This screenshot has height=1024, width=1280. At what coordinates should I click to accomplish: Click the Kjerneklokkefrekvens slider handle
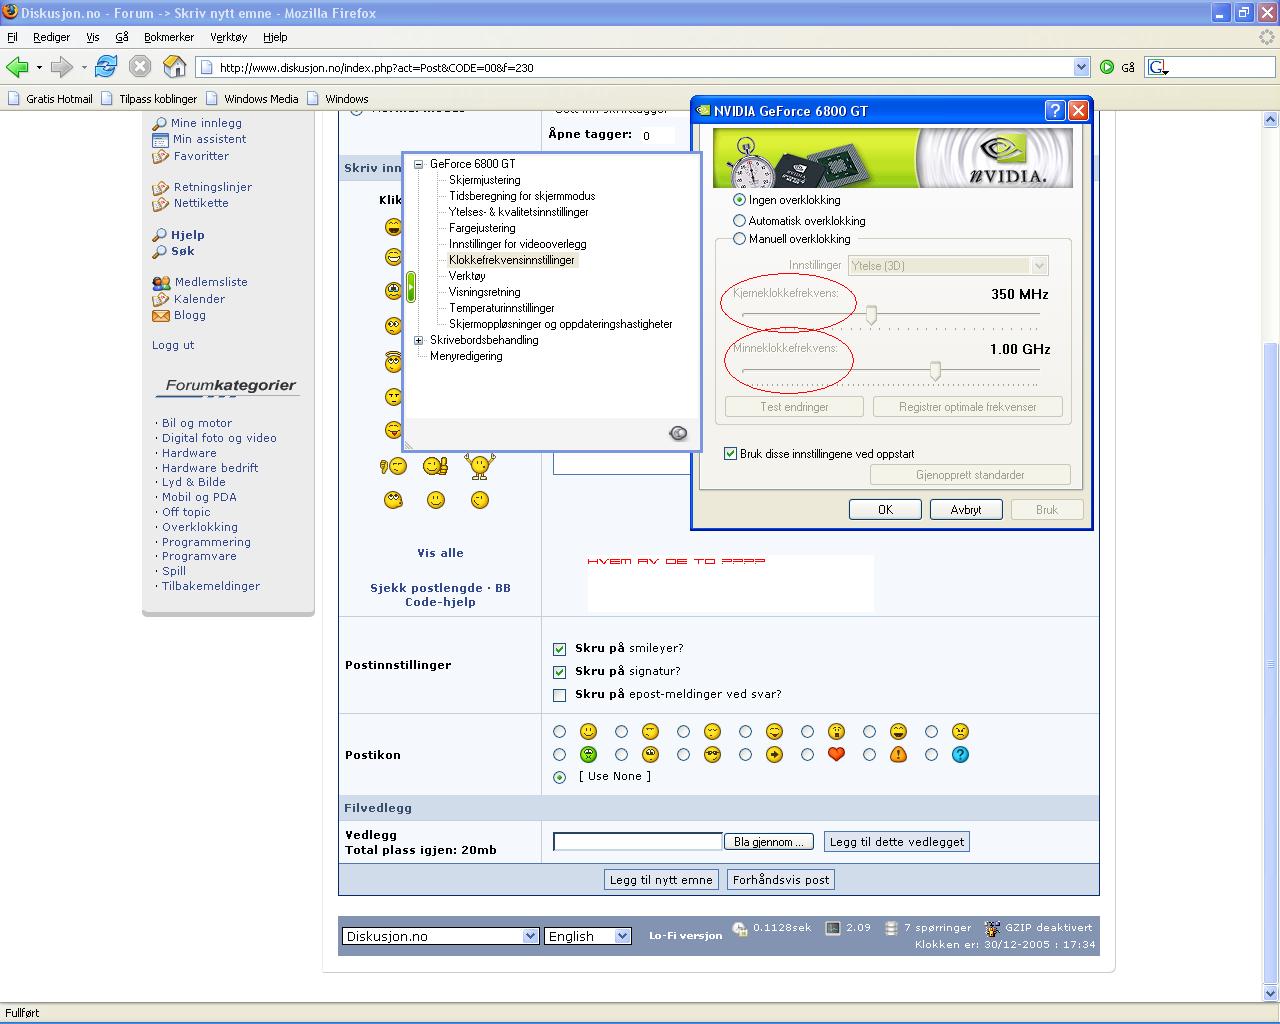(x=871, y=315)
